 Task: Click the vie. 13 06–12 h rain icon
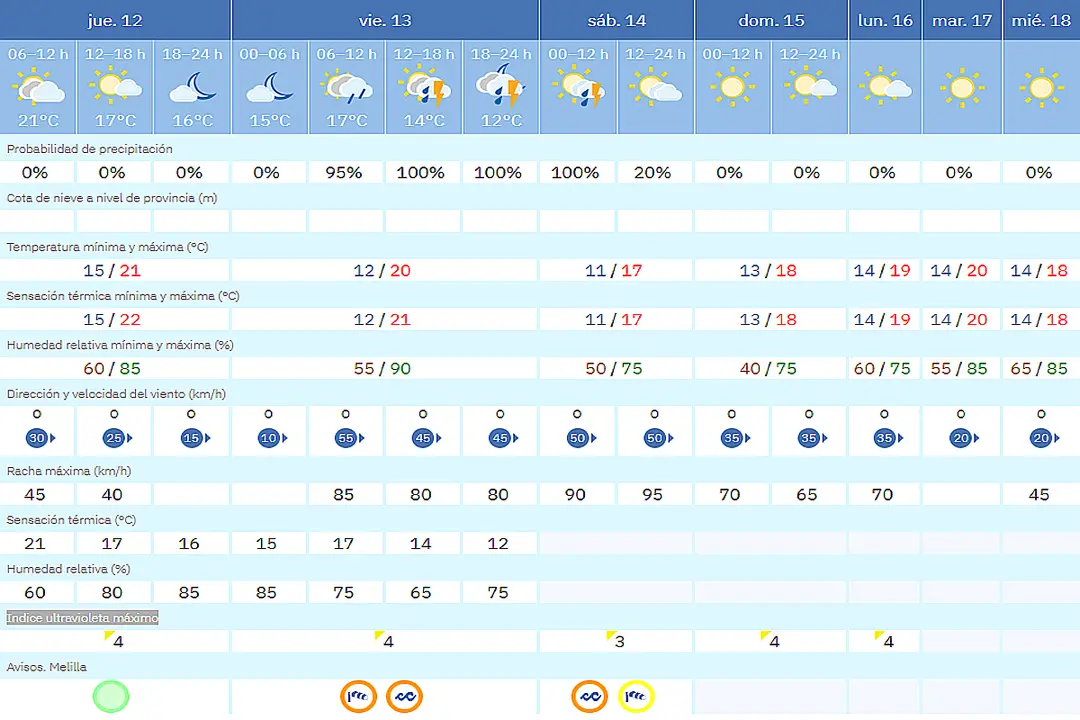click(x=346, y=88)
